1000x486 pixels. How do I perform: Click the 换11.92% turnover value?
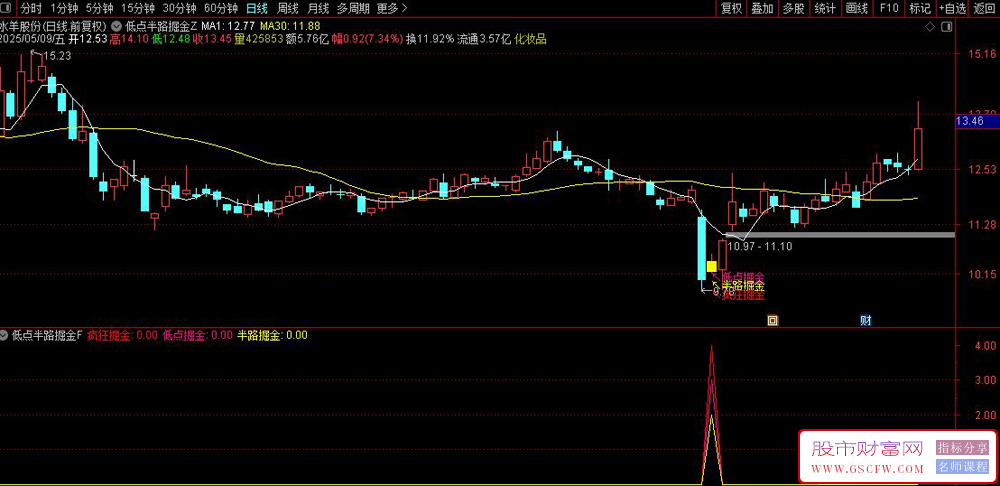430,39
